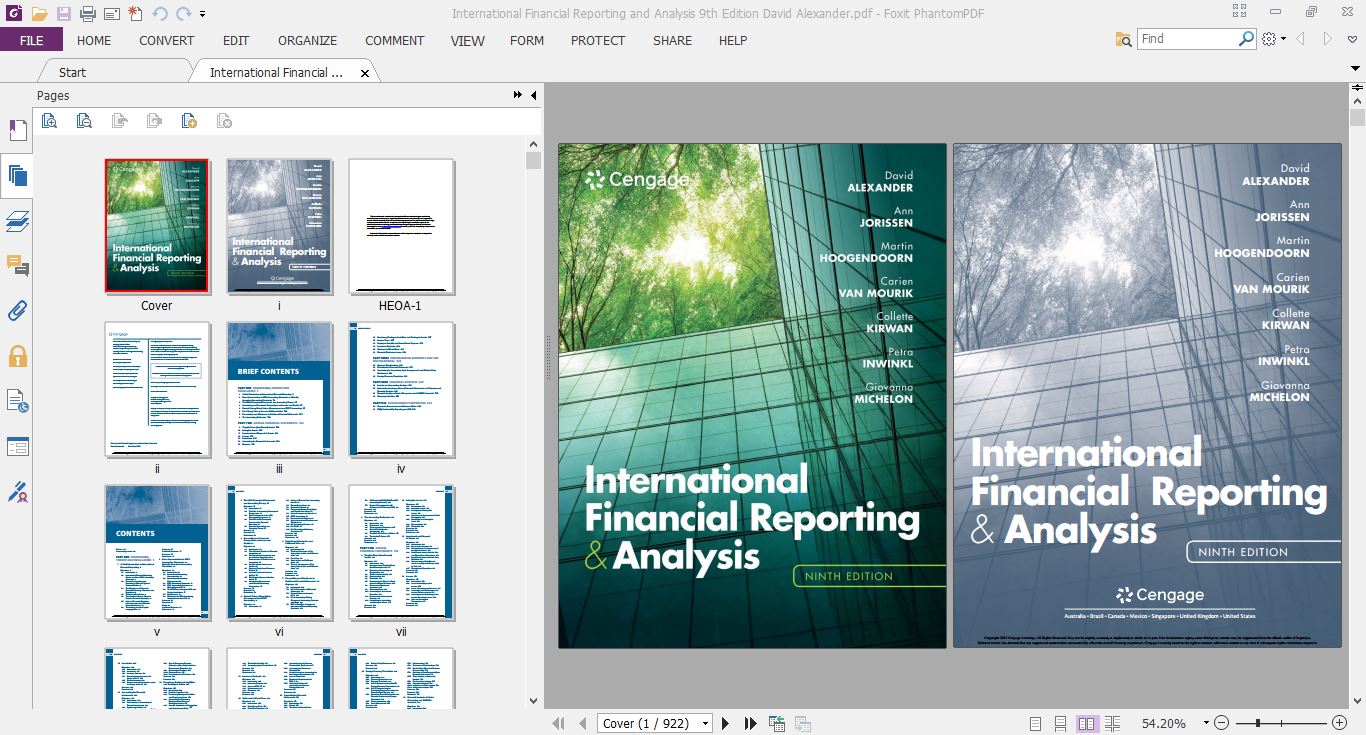This screenshot has width=1366, height=735.
Task: Open the customize quick access toolbar arrow
Action: point(203,14)
